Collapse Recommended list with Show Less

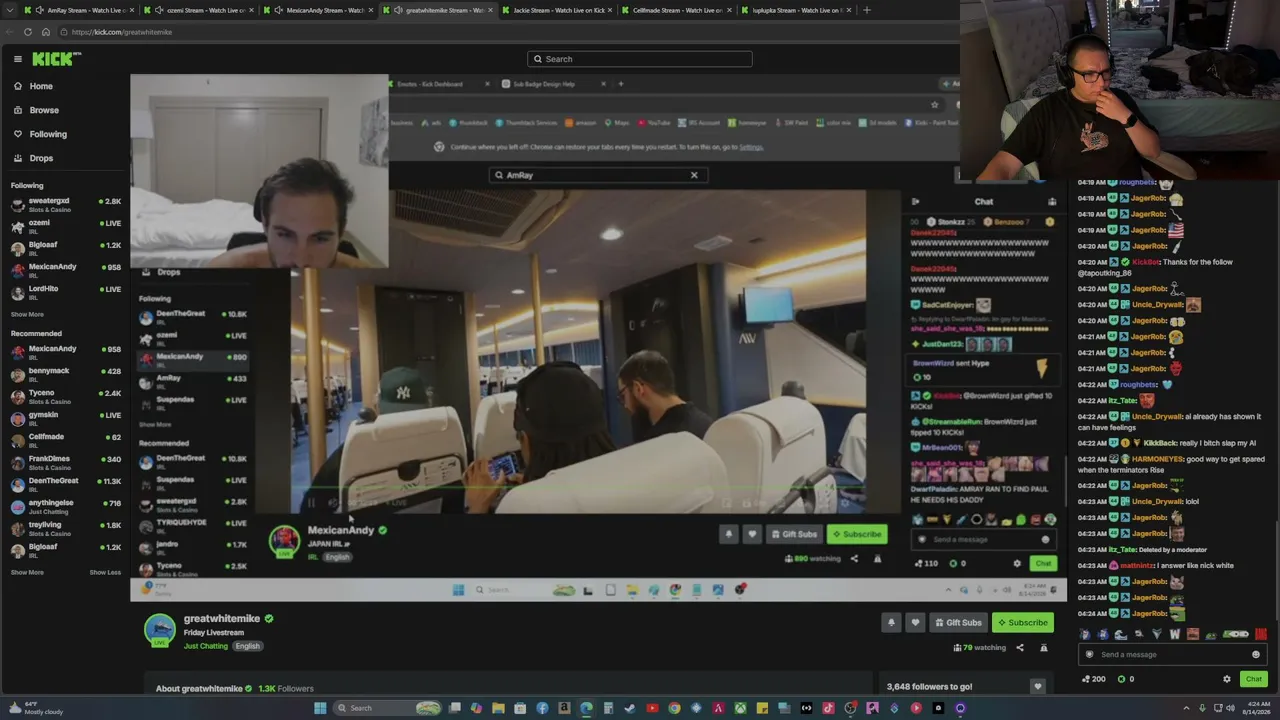coord(105,573)
